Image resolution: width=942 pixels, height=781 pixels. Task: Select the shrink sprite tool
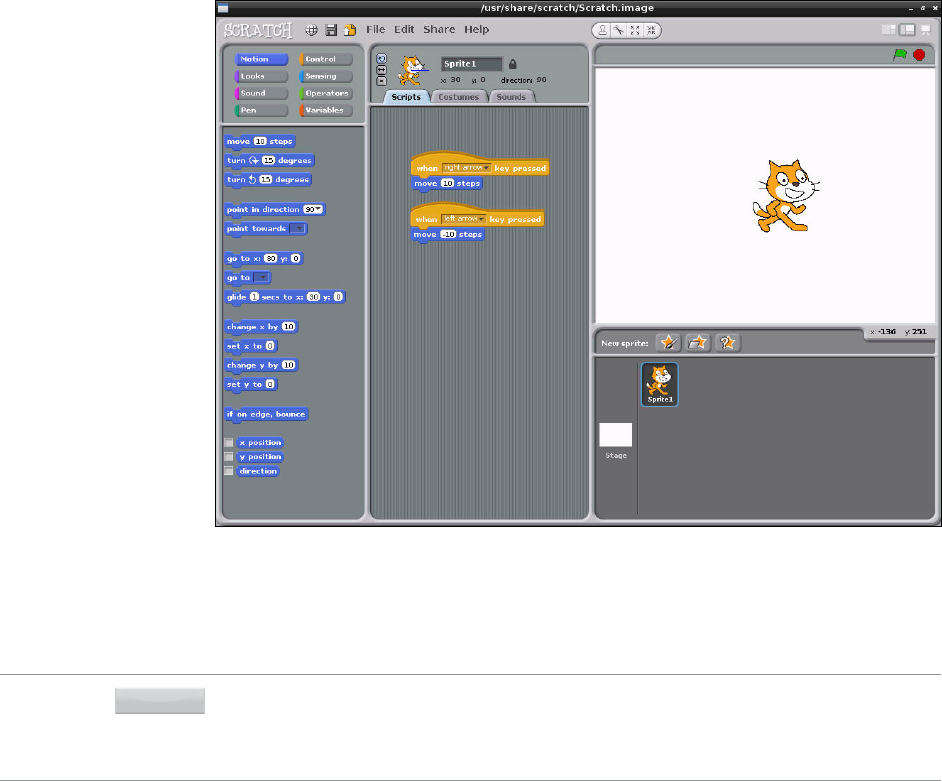(x=651, y=30)
